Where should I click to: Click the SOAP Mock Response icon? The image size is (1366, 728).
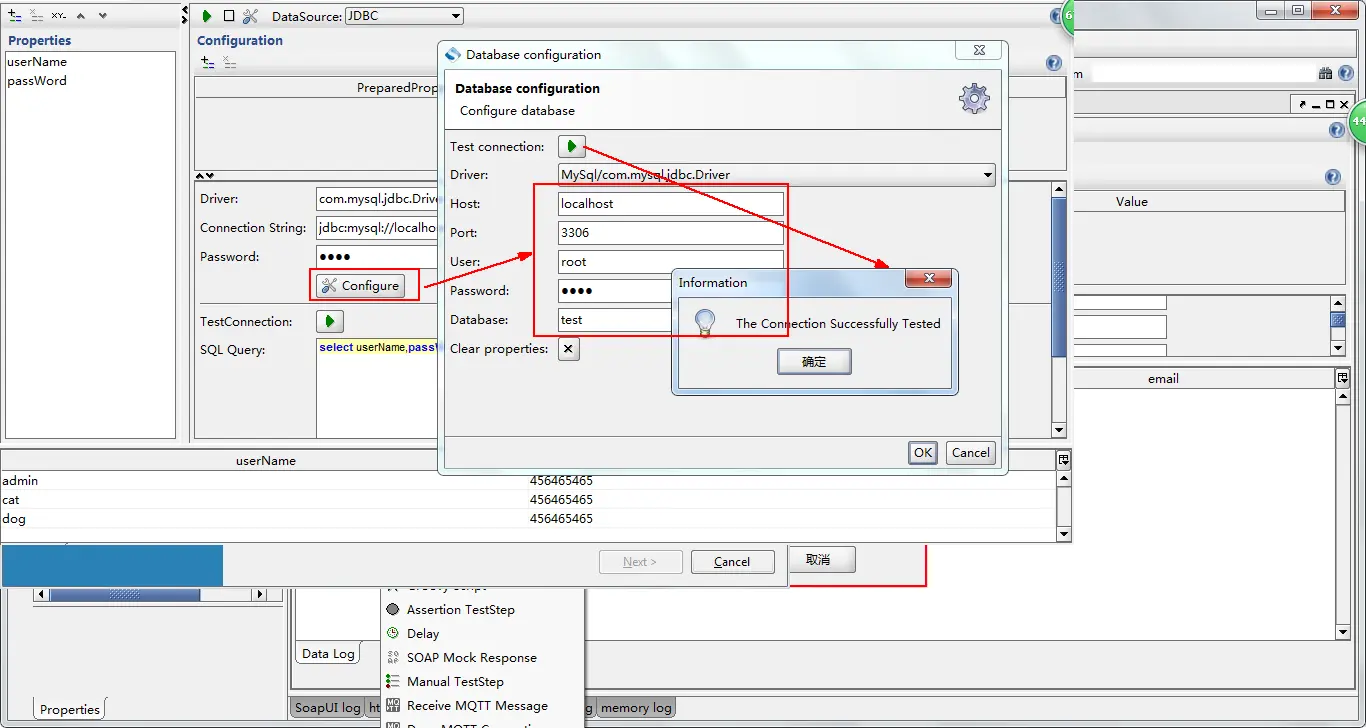point(393,657)
